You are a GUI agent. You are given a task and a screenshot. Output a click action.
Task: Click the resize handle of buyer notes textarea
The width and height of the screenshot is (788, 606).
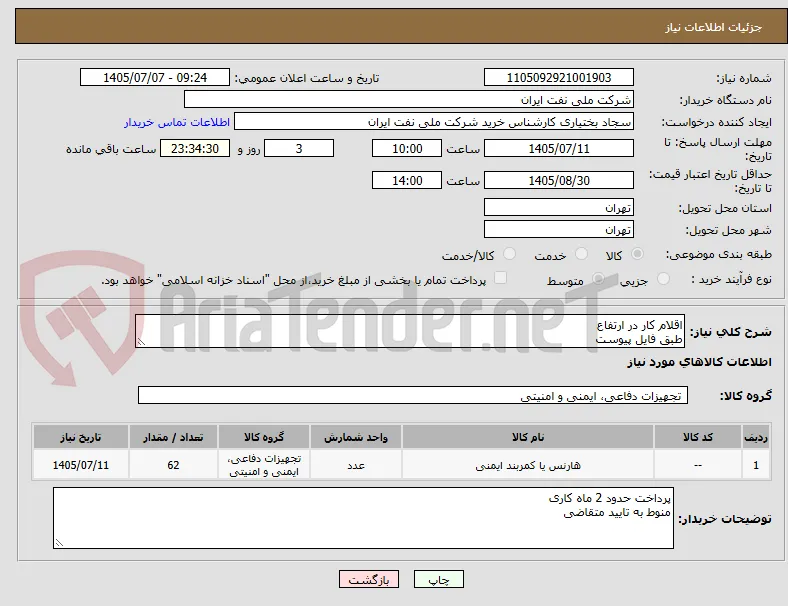(59, 543)
